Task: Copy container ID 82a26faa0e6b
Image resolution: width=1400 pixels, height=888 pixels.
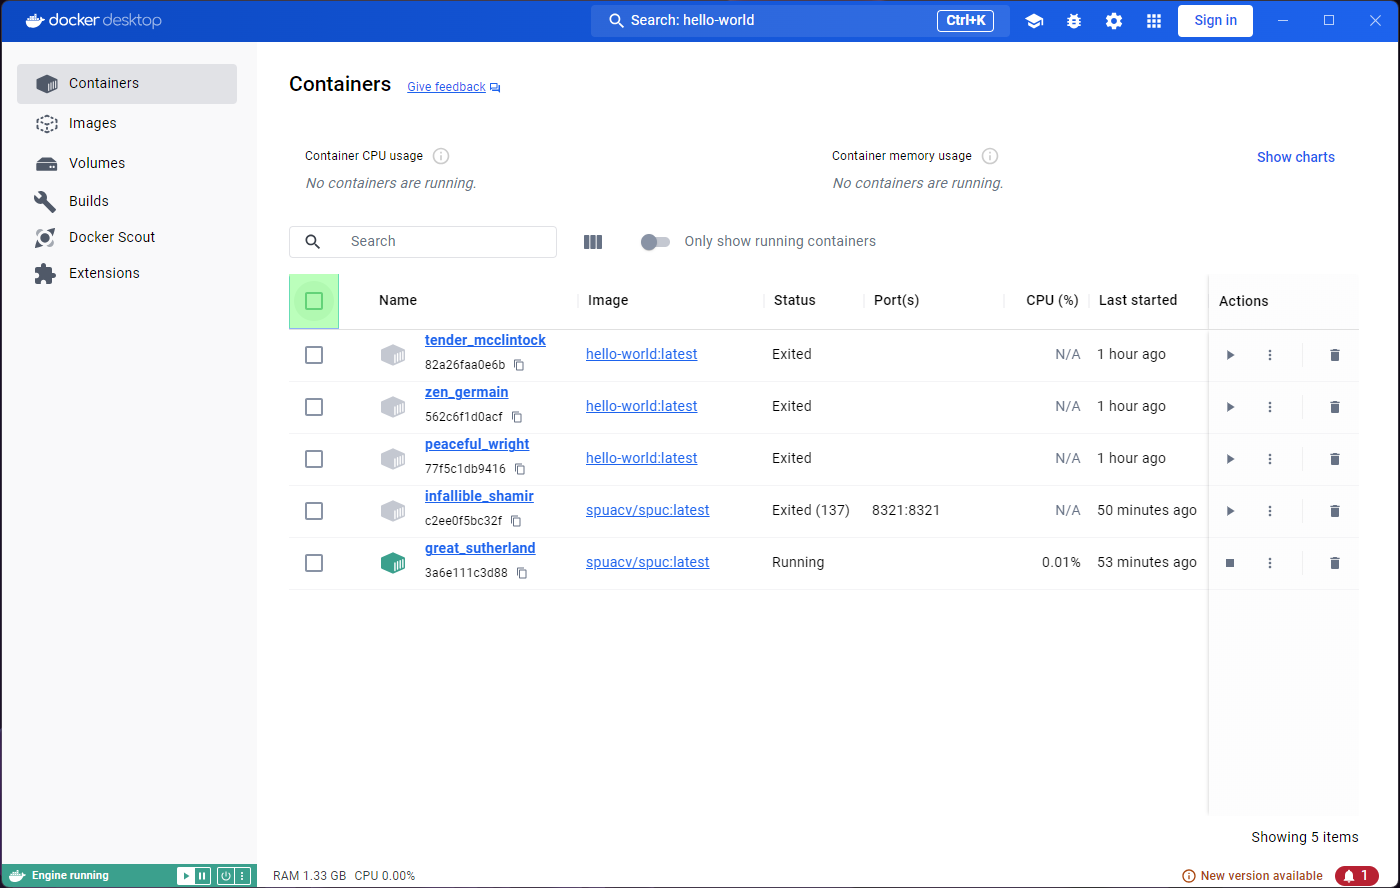Action: [519, 365]
